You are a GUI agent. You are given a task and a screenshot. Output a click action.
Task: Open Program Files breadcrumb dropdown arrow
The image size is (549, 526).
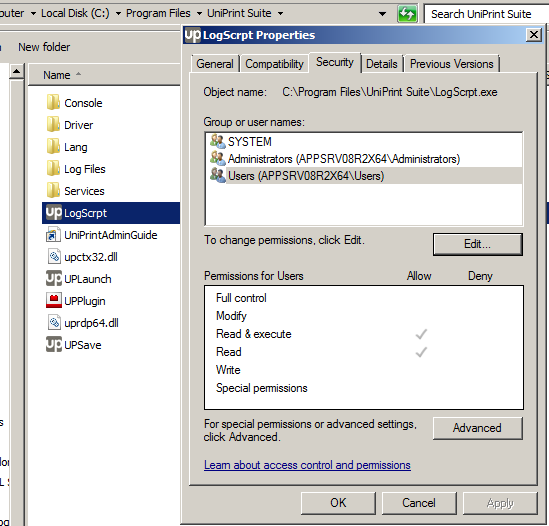coord(199,14)
